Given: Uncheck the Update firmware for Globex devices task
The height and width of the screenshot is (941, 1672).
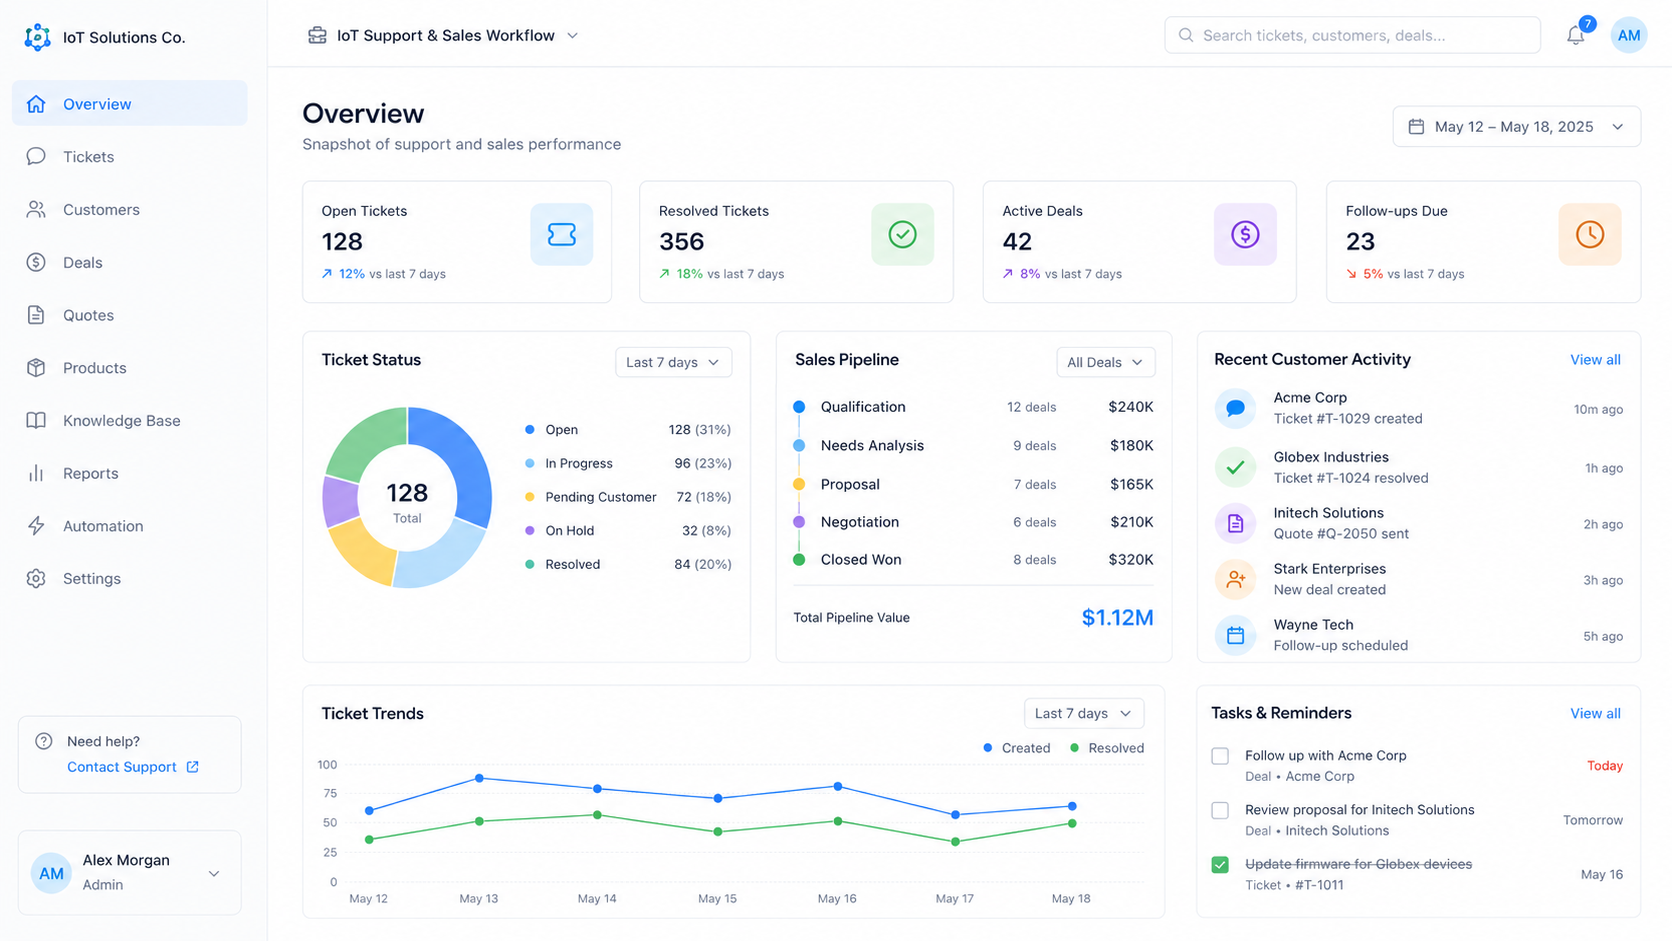Looking at the screenshot, I should coord(1220,865).
